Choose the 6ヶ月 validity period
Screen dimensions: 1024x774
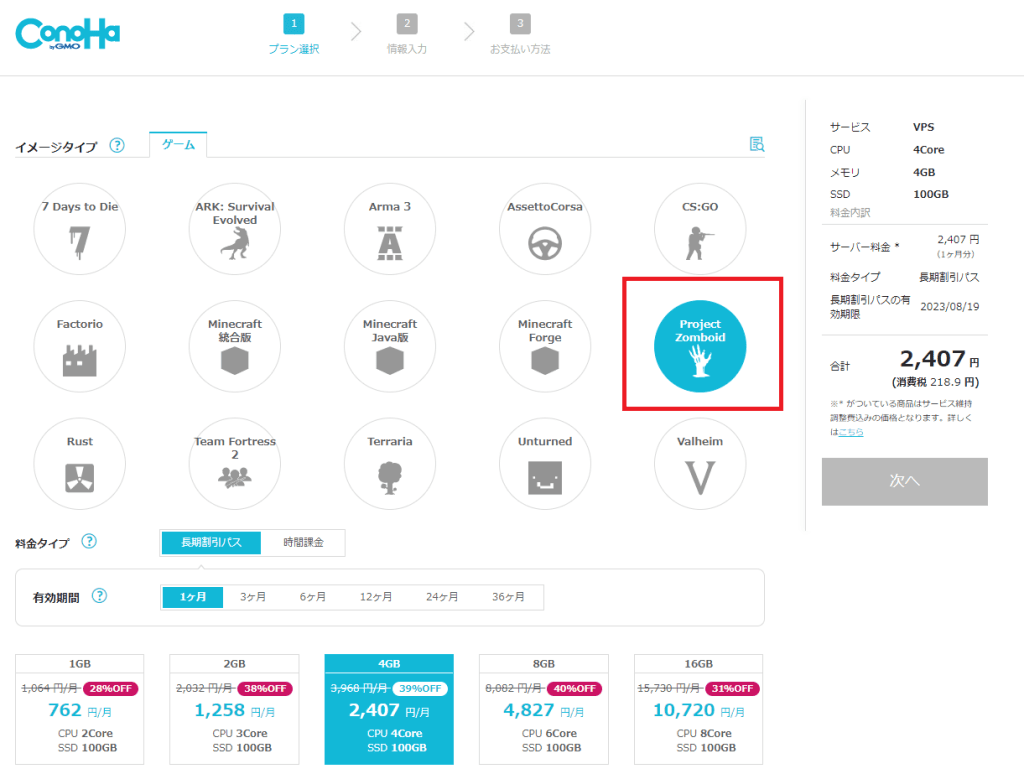coord(313,597)
